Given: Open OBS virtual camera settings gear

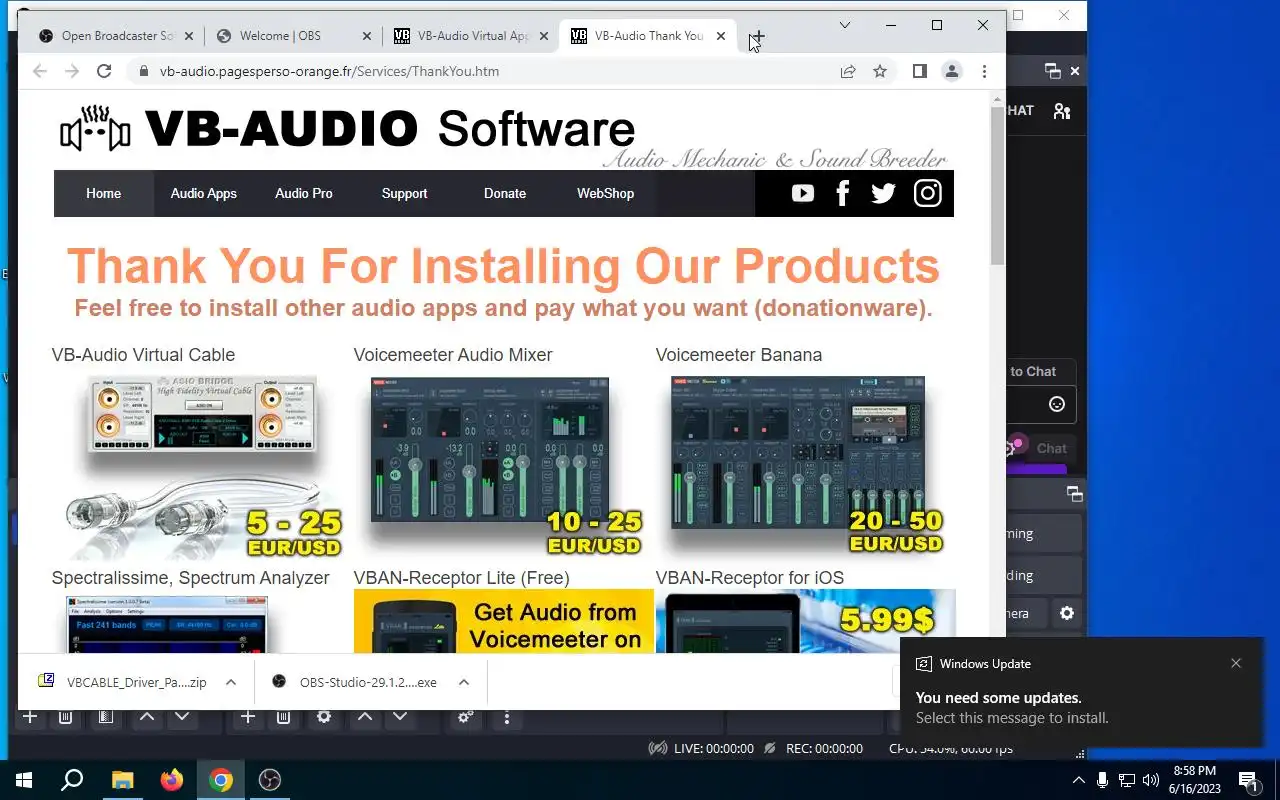Looking at the screenshot, I should 1067,613.
